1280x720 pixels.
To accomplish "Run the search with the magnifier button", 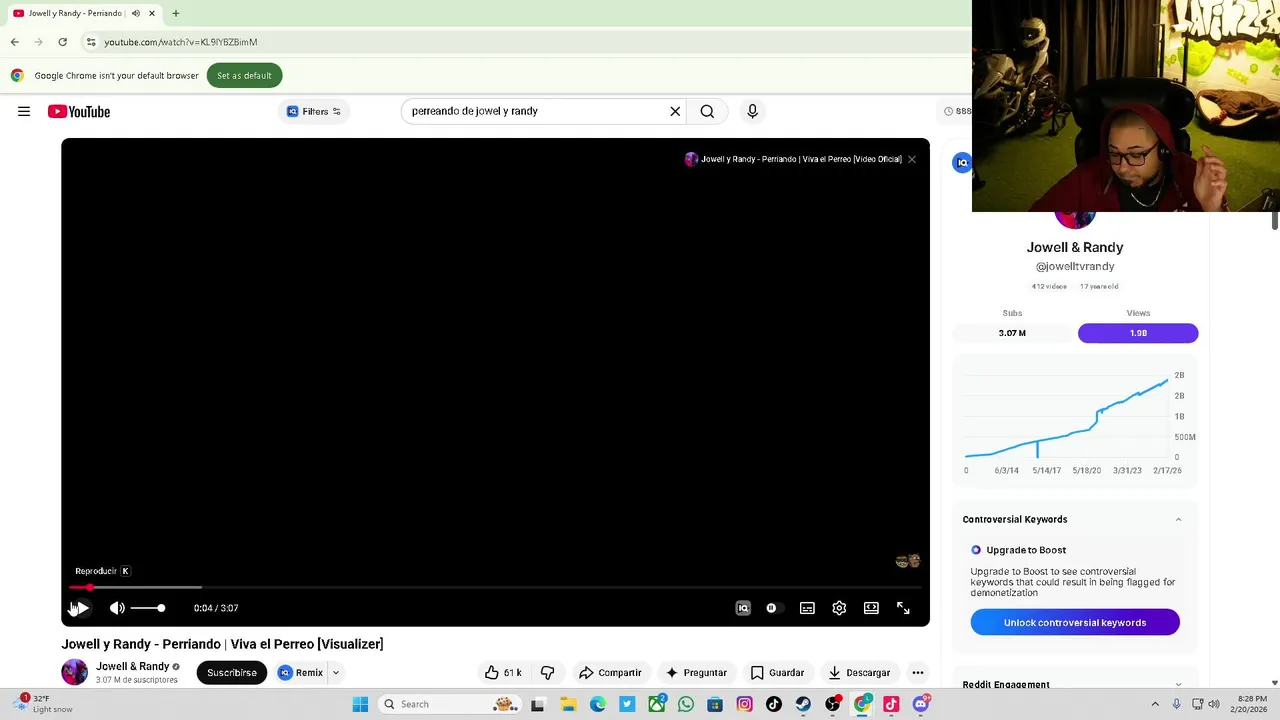I will 707,111.
